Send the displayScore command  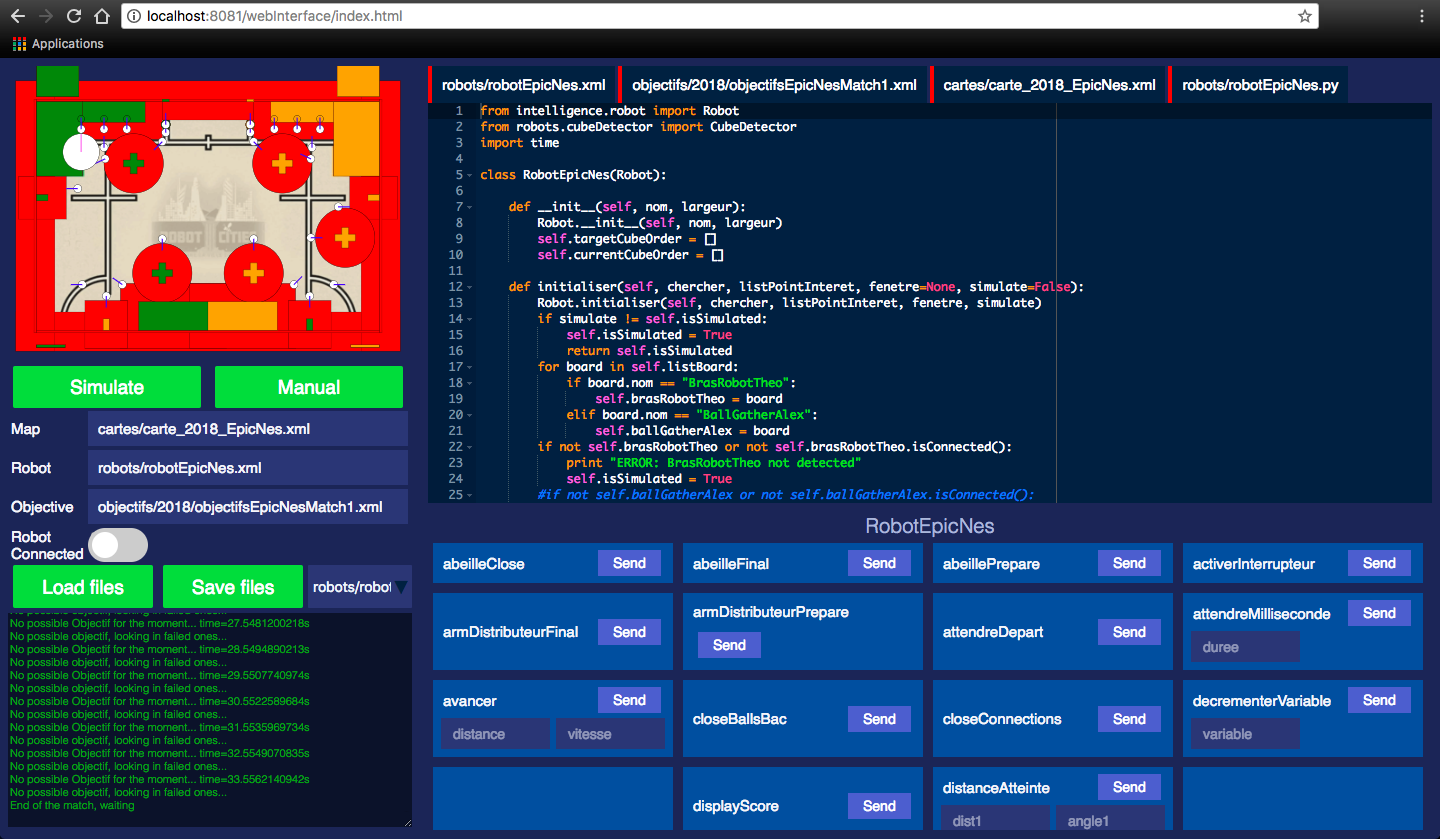coord(879,805)
